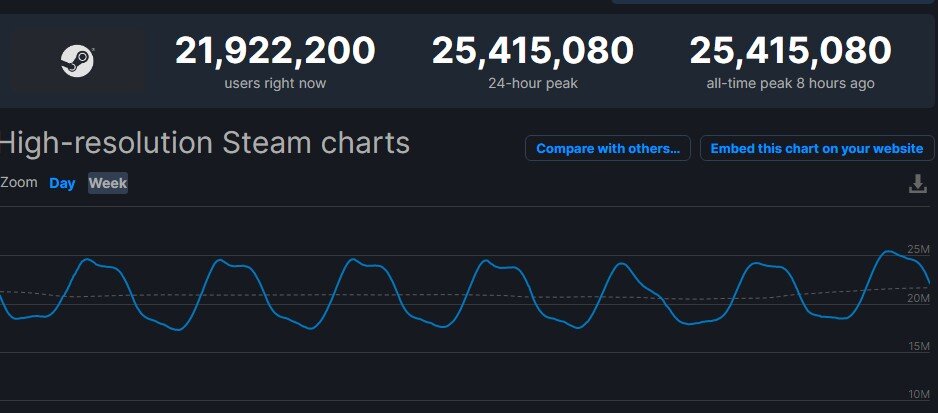Select the 24-hour peak number
Viewport: 938px width, 413px height.
click(x=532, y=50)
